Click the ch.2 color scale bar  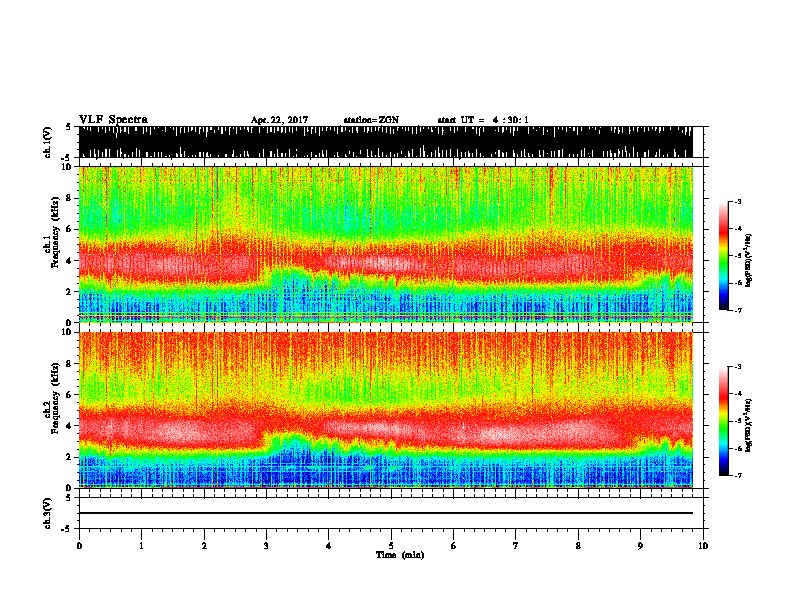click(724, 421)
